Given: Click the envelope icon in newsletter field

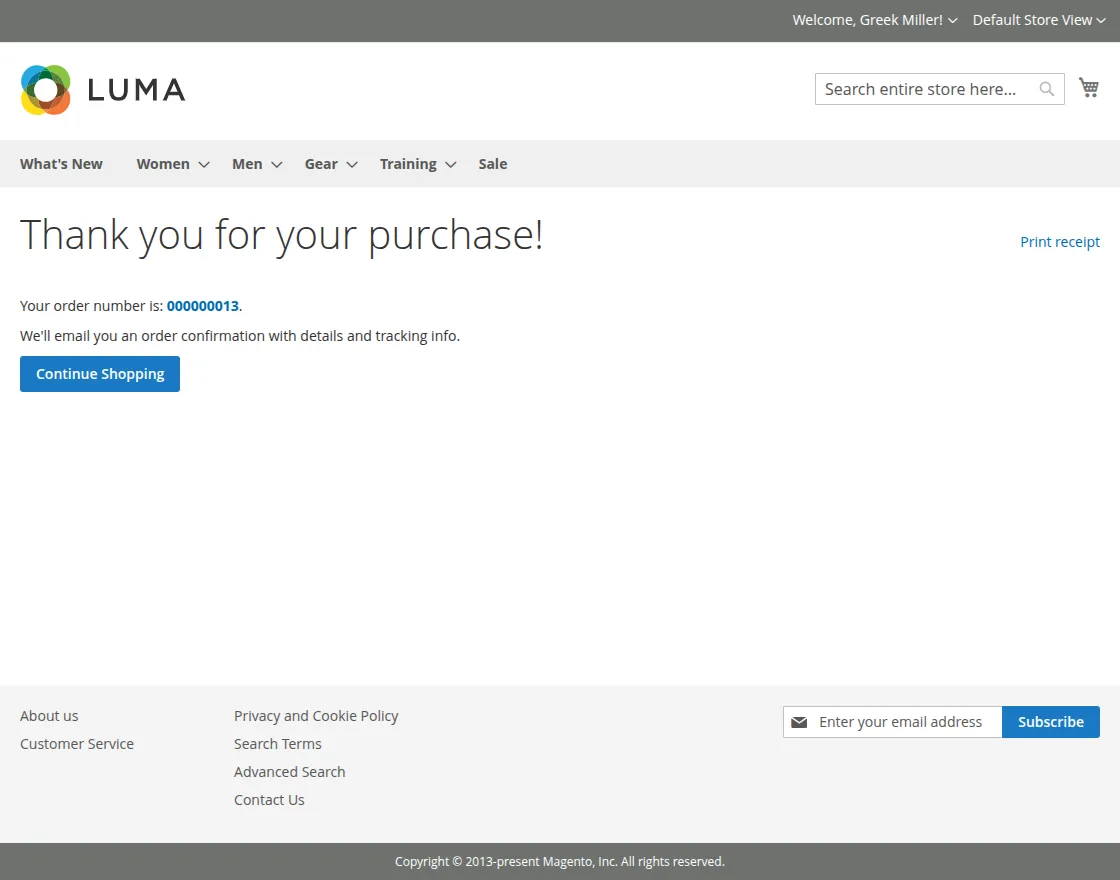Looking at the screenshot, I should (x=799, y=722).
